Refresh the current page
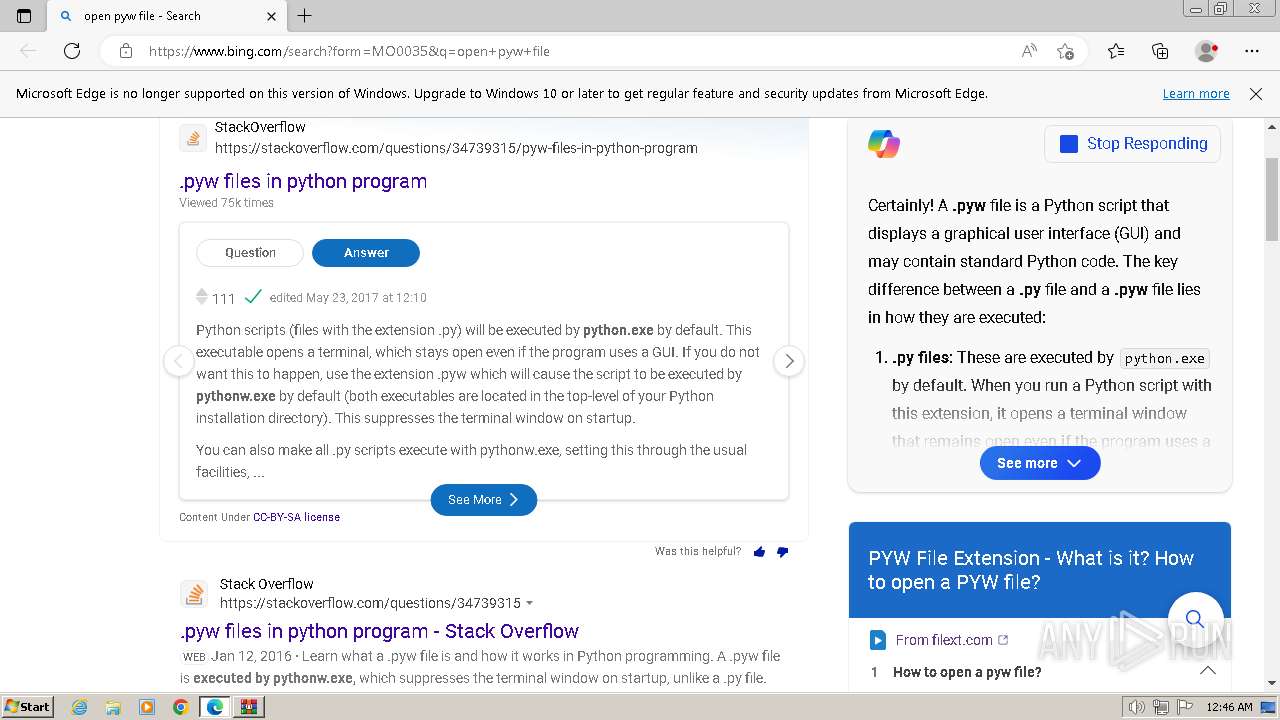 point(72,51)
